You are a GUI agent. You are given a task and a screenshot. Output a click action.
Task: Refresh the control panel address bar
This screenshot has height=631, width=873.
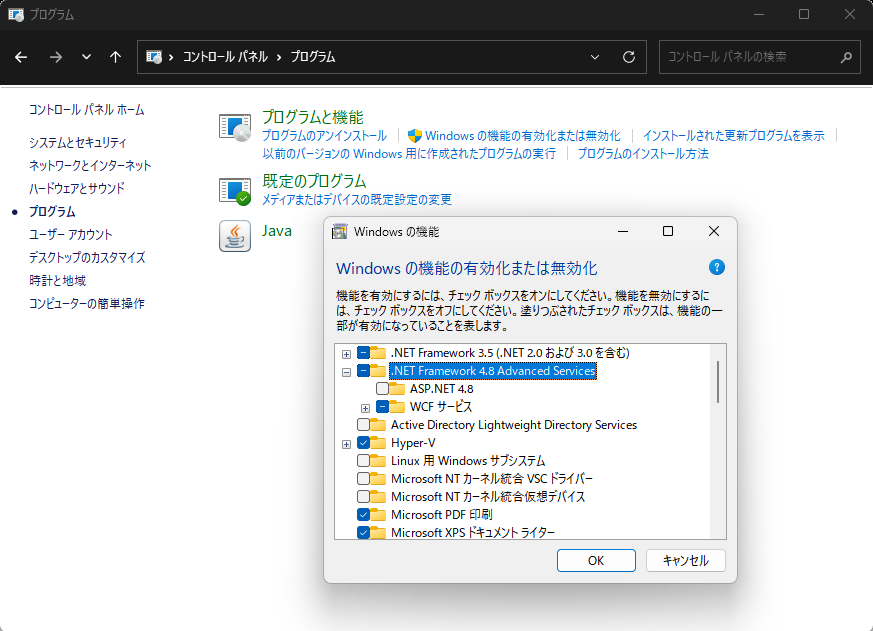[x=629, y=57]
